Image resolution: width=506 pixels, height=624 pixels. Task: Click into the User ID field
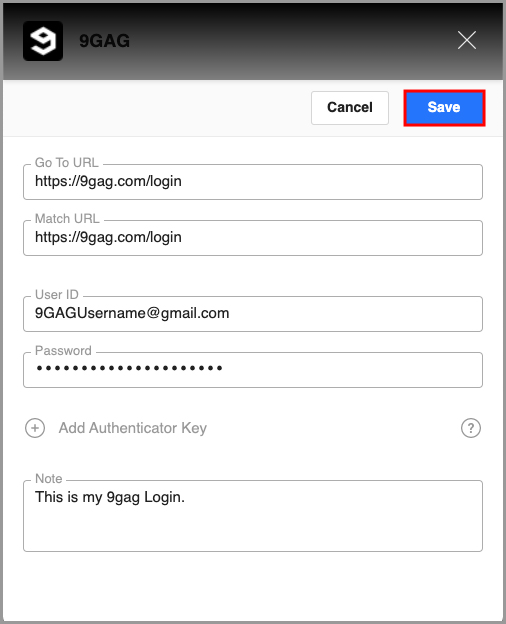coord(253,314)
